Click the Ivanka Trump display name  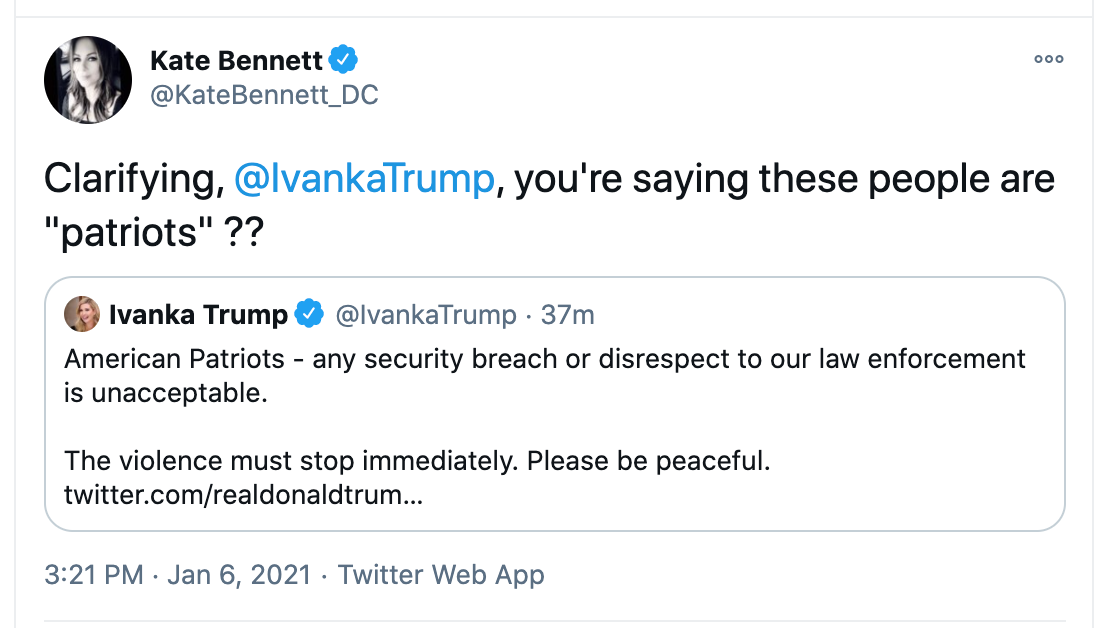(x=198, y=313)
